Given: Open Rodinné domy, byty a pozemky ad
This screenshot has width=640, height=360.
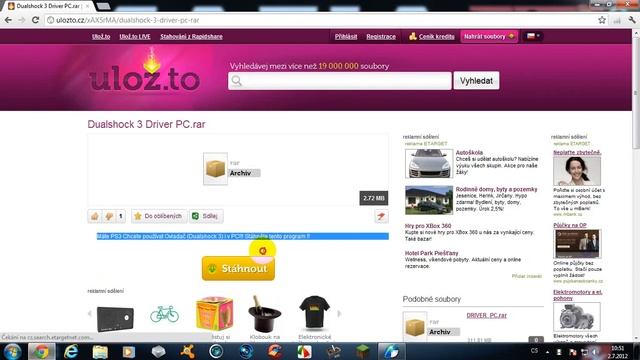Looking at the screenshot, I should 496,189.
